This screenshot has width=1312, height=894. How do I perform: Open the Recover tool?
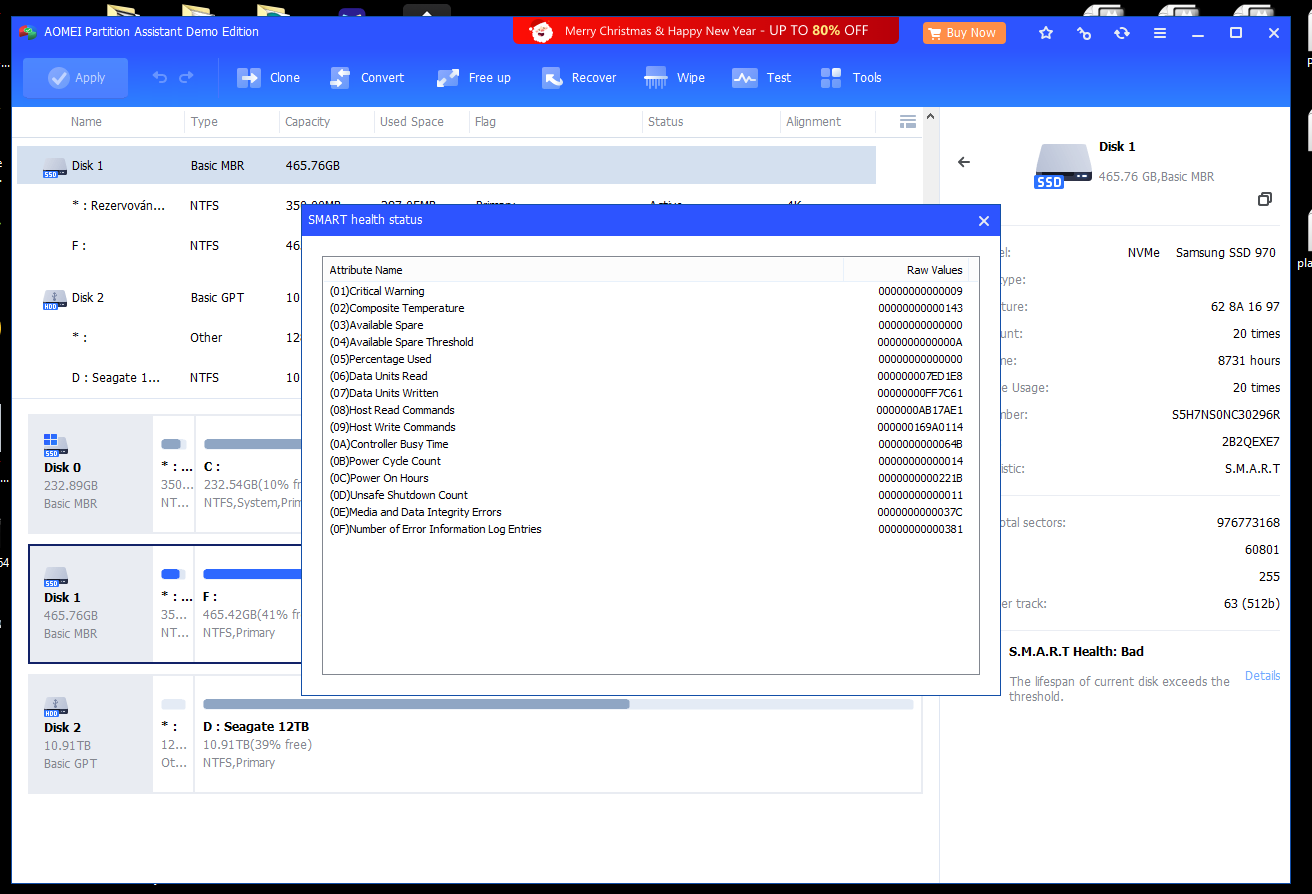coord(578,78)
